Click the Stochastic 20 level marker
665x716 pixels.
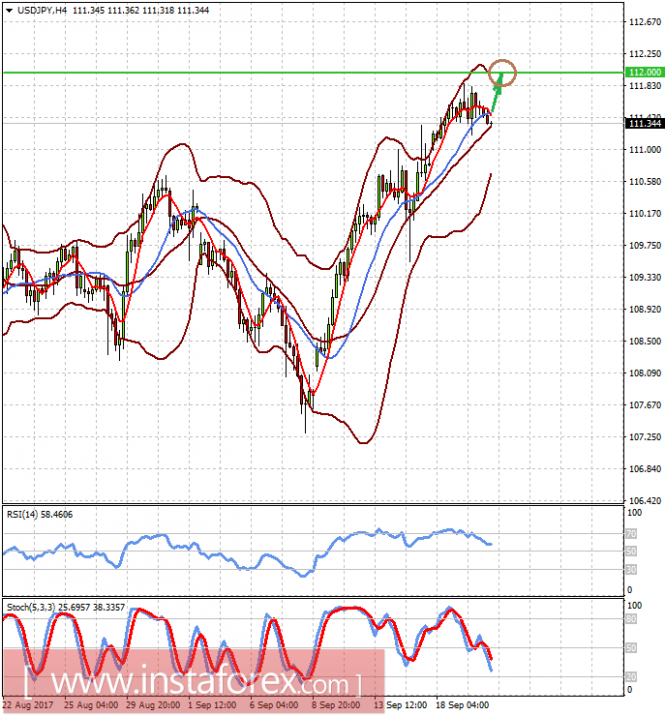(631, 676)
